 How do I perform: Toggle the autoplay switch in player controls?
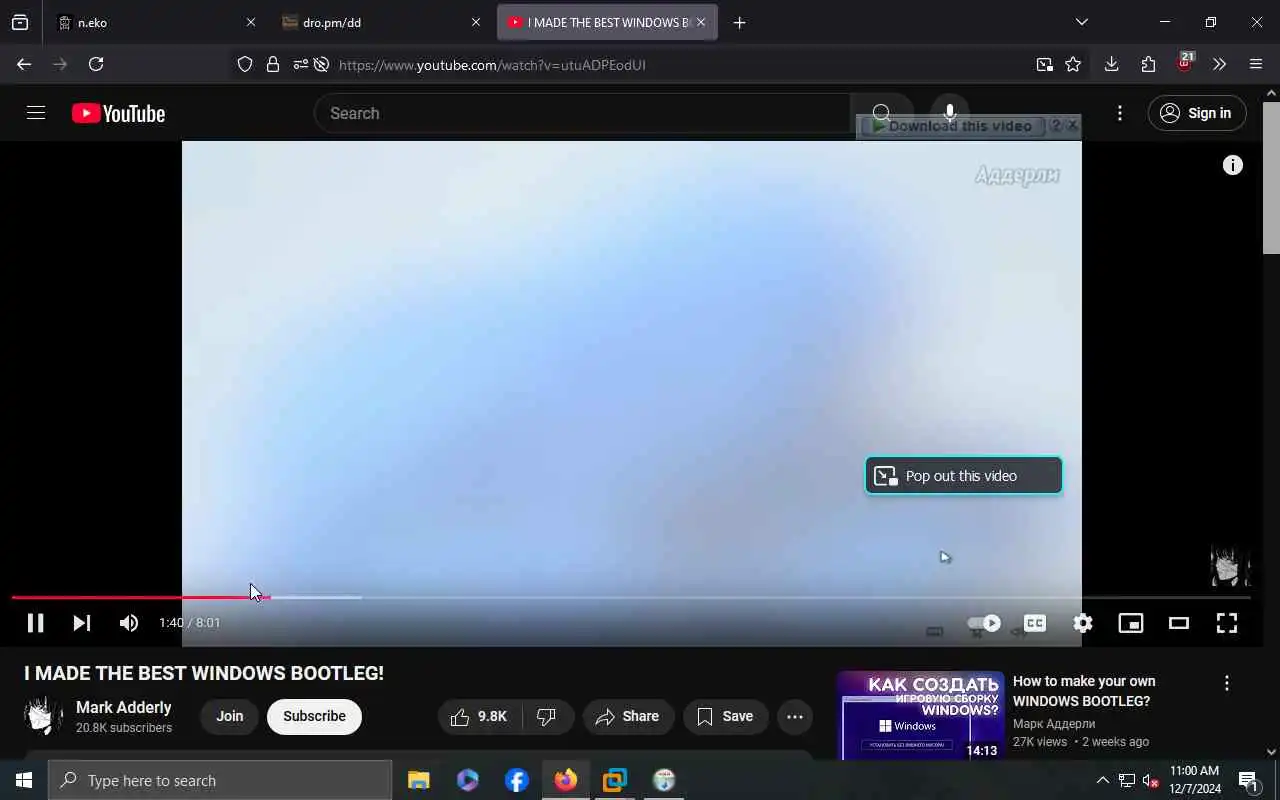[985, 623]
